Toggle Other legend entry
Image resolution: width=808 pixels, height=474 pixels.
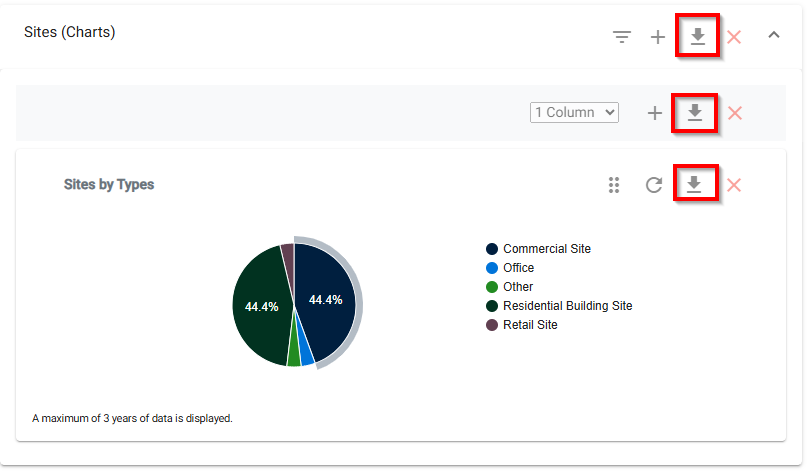(x=510, y=287)
